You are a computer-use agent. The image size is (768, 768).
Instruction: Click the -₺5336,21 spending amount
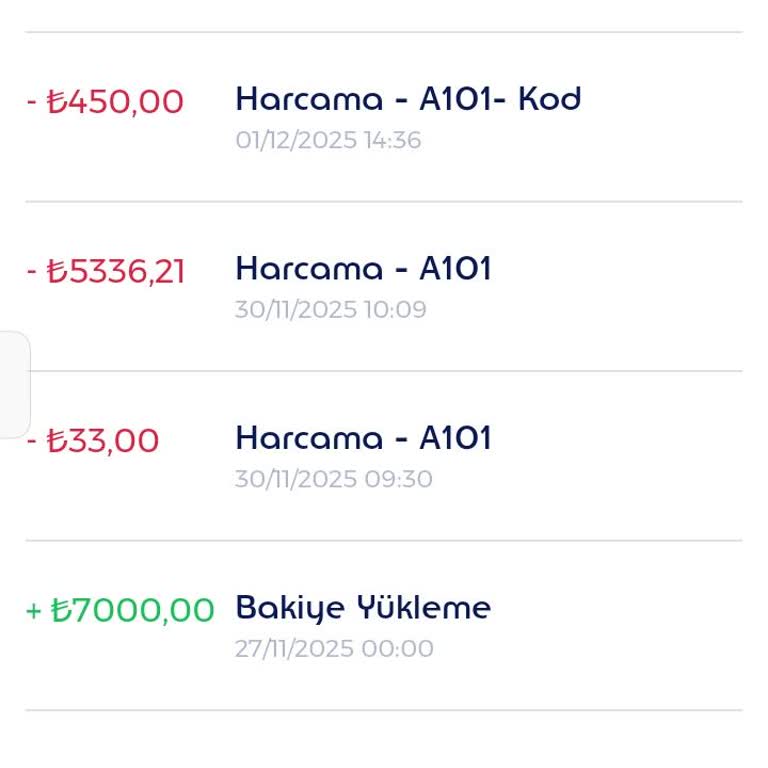(x=105, y=271)
